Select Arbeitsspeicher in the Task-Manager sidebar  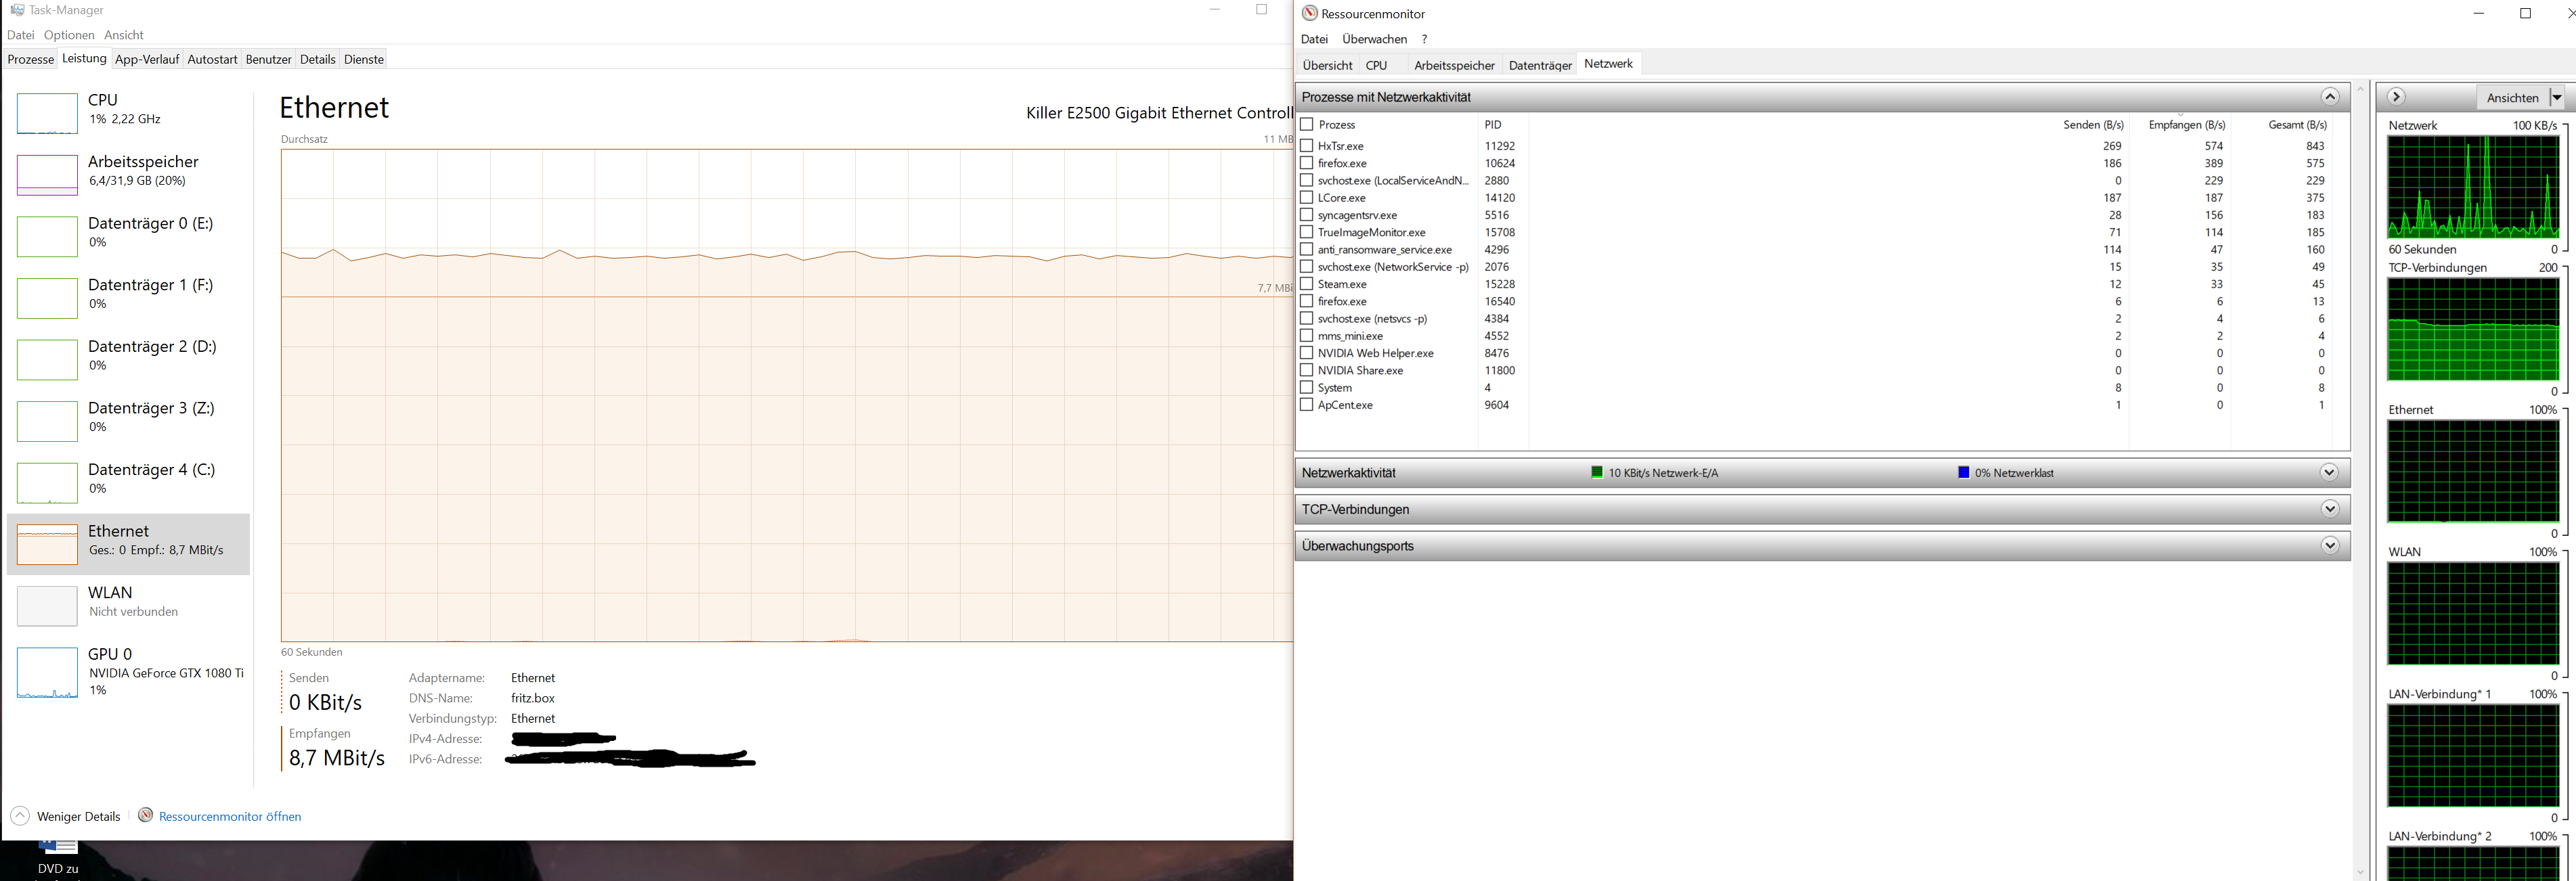(x=128, y=175)
